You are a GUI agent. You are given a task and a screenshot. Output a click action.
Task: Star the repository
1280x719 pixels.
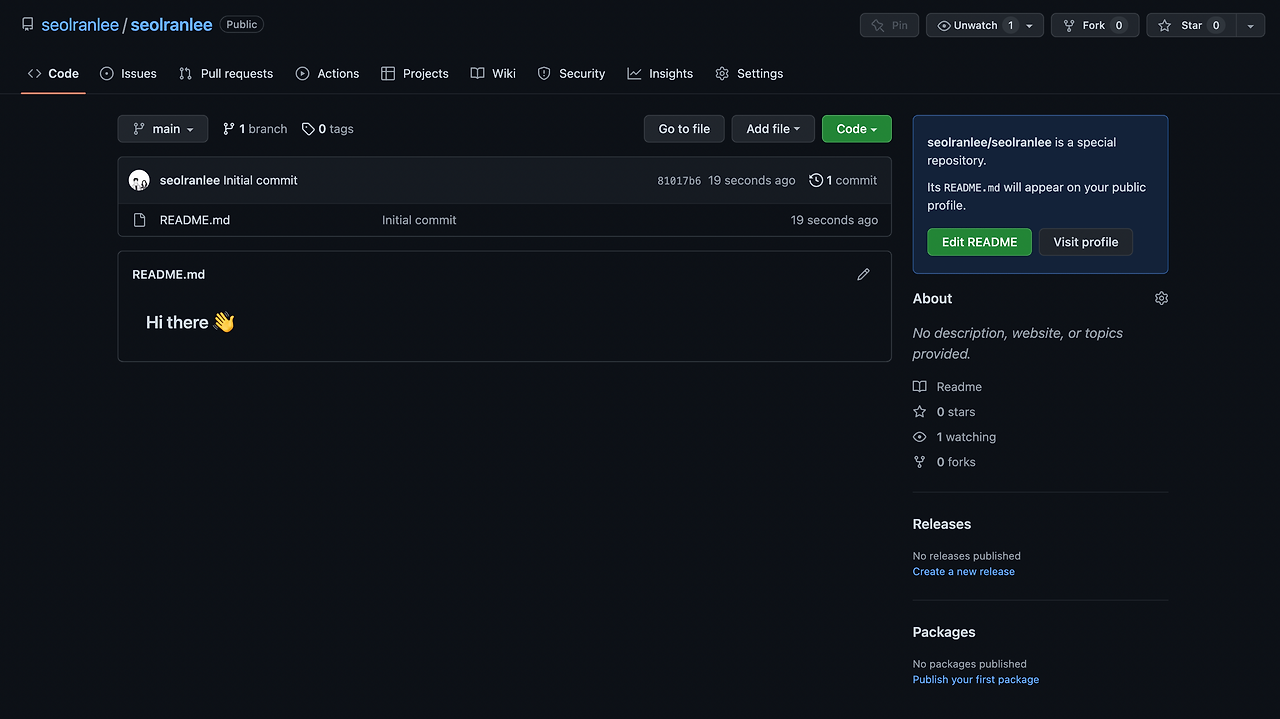click(x=1191, y=25)
